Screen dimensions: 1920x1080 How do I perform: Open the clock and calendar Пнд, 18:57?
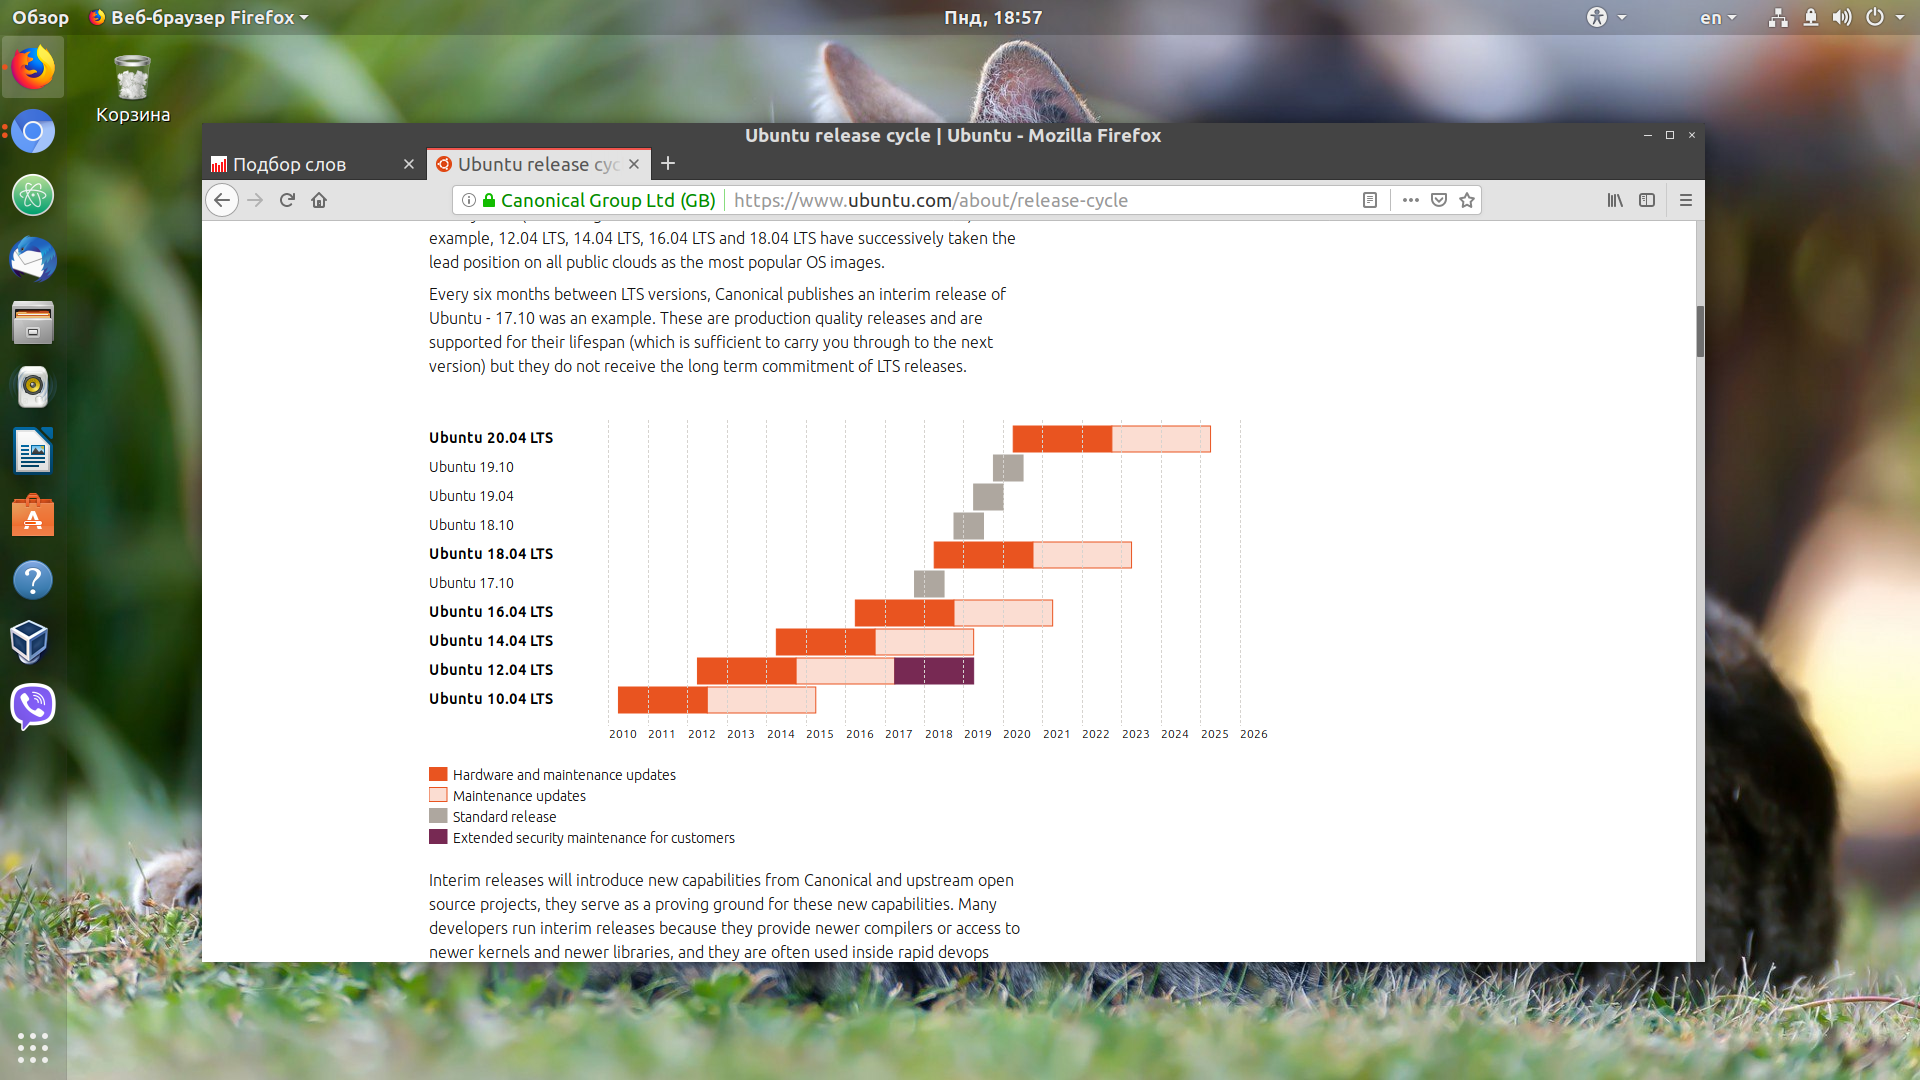pos(993,17)
